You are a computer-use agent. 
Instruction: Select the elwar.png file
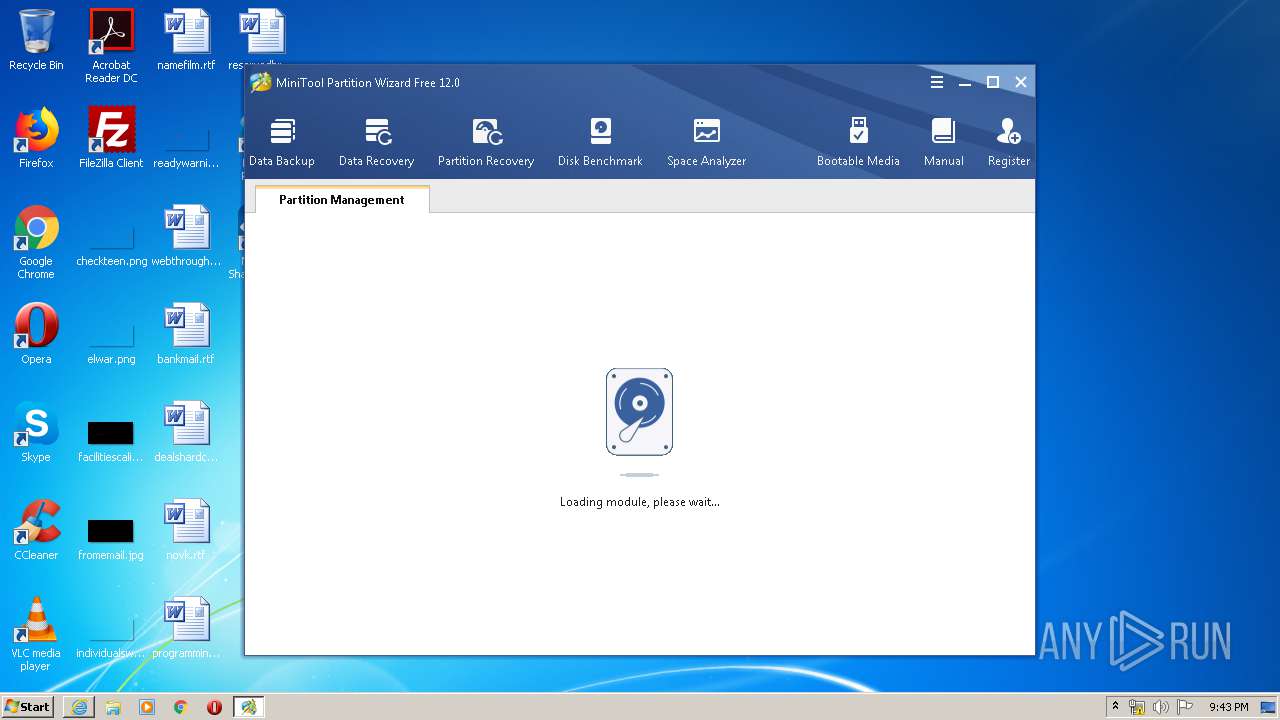point(111,345)
